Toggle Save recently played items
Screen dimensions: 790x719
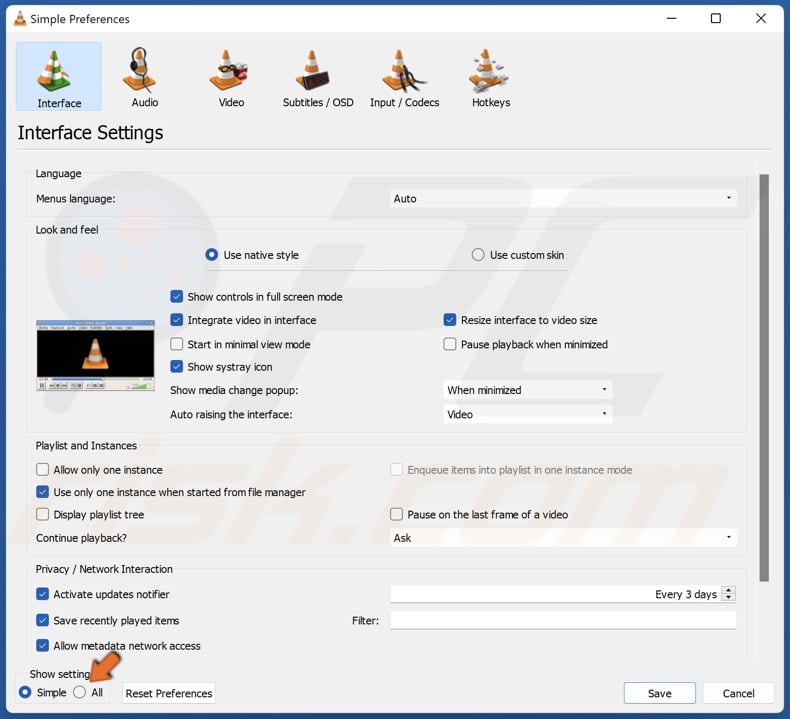pos(42,620)
